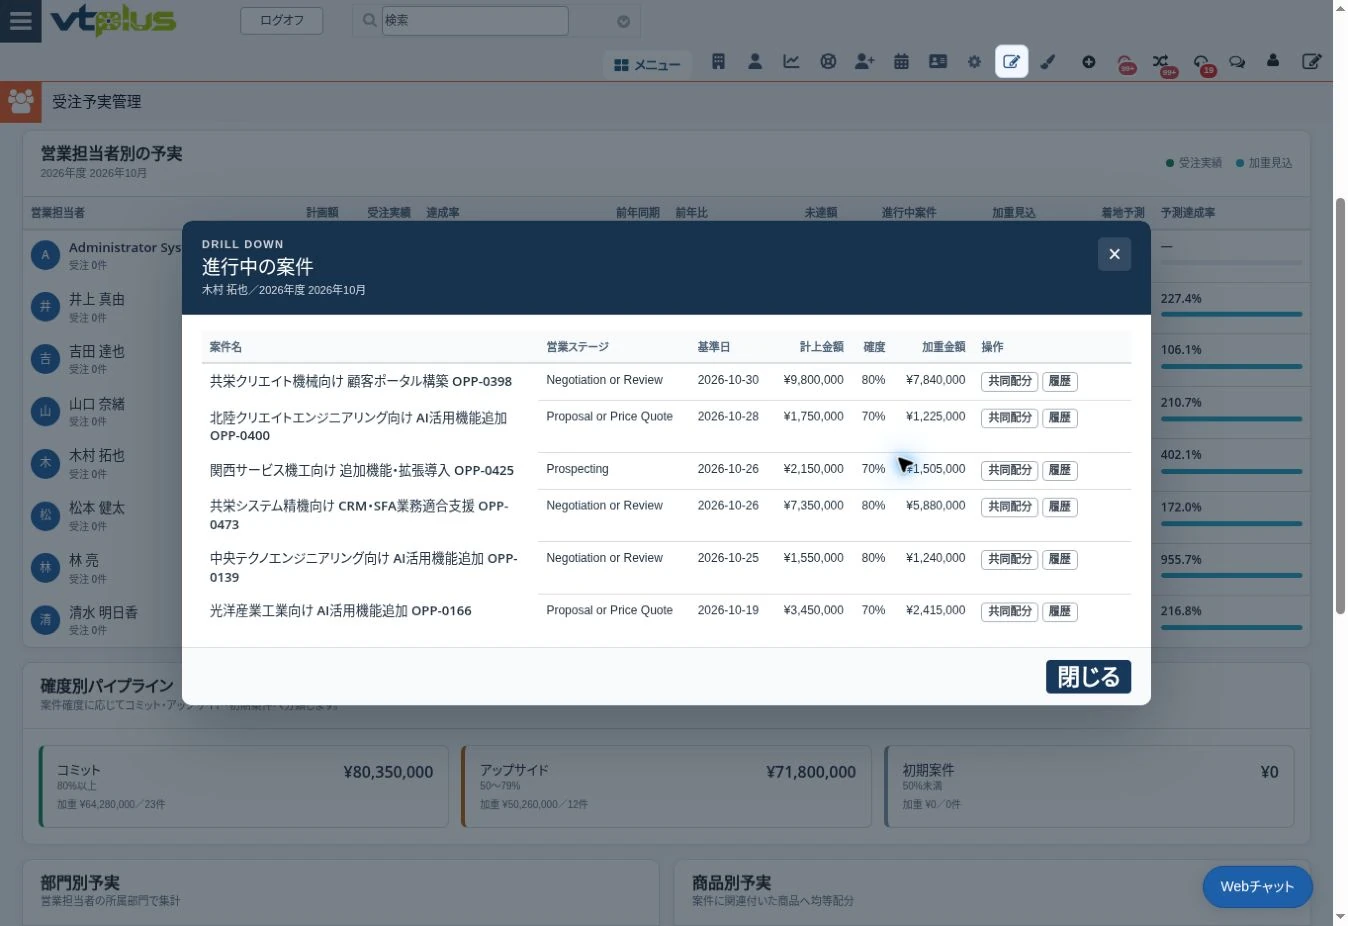
Task: Select the 林 亮 progress bar at 955.7%
Action: click(x=1231, y=575)
